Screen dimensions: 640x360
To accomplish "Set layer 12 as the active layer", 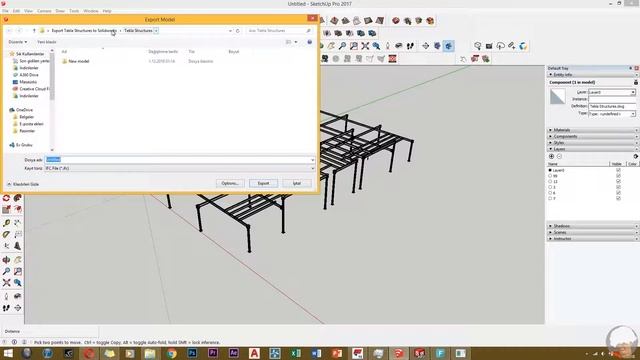I will pyautogui.click(x=550, y=182).
